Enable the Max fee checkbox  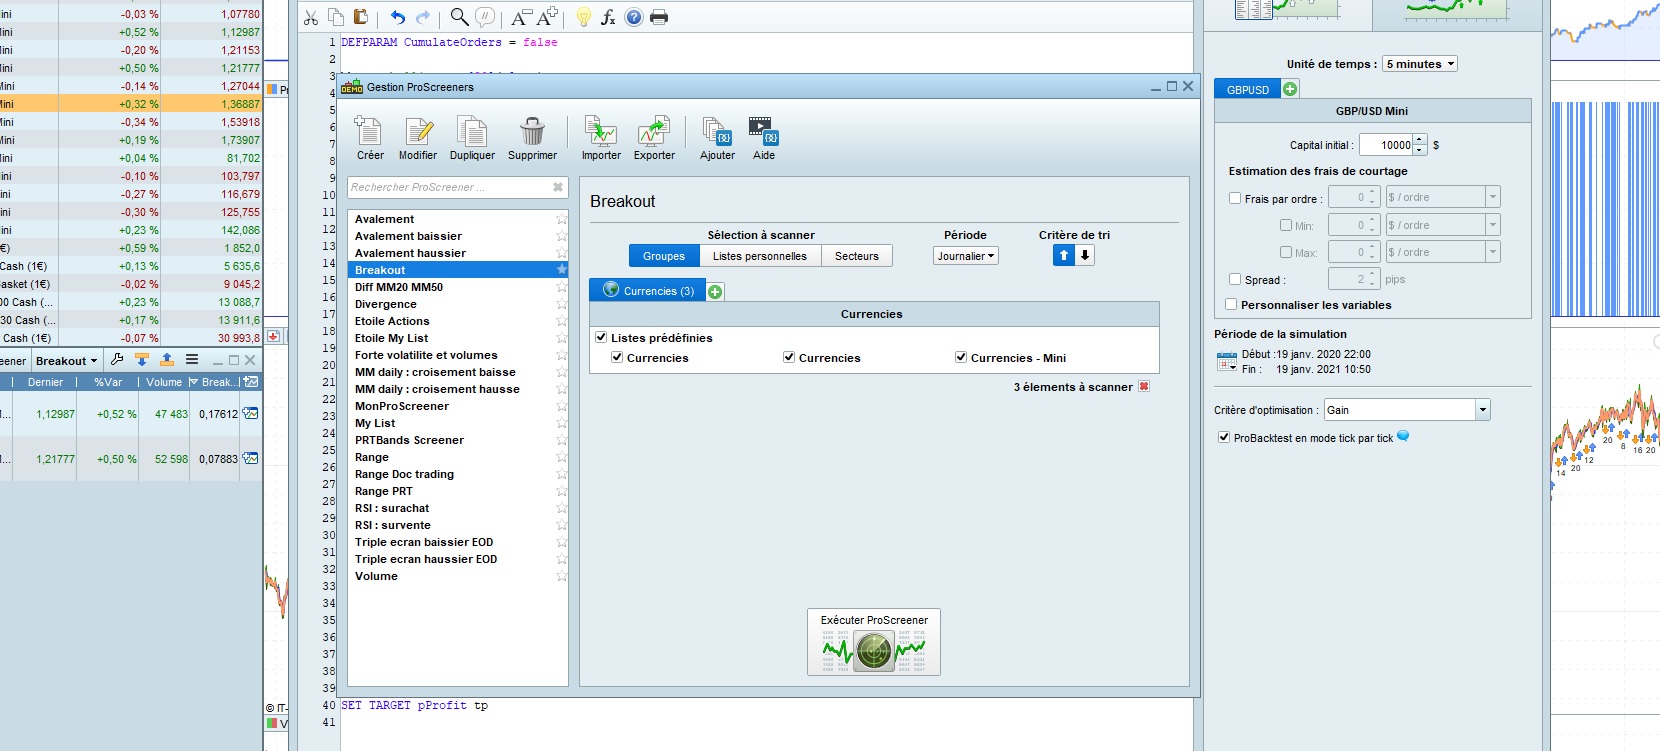[1286, 252]
